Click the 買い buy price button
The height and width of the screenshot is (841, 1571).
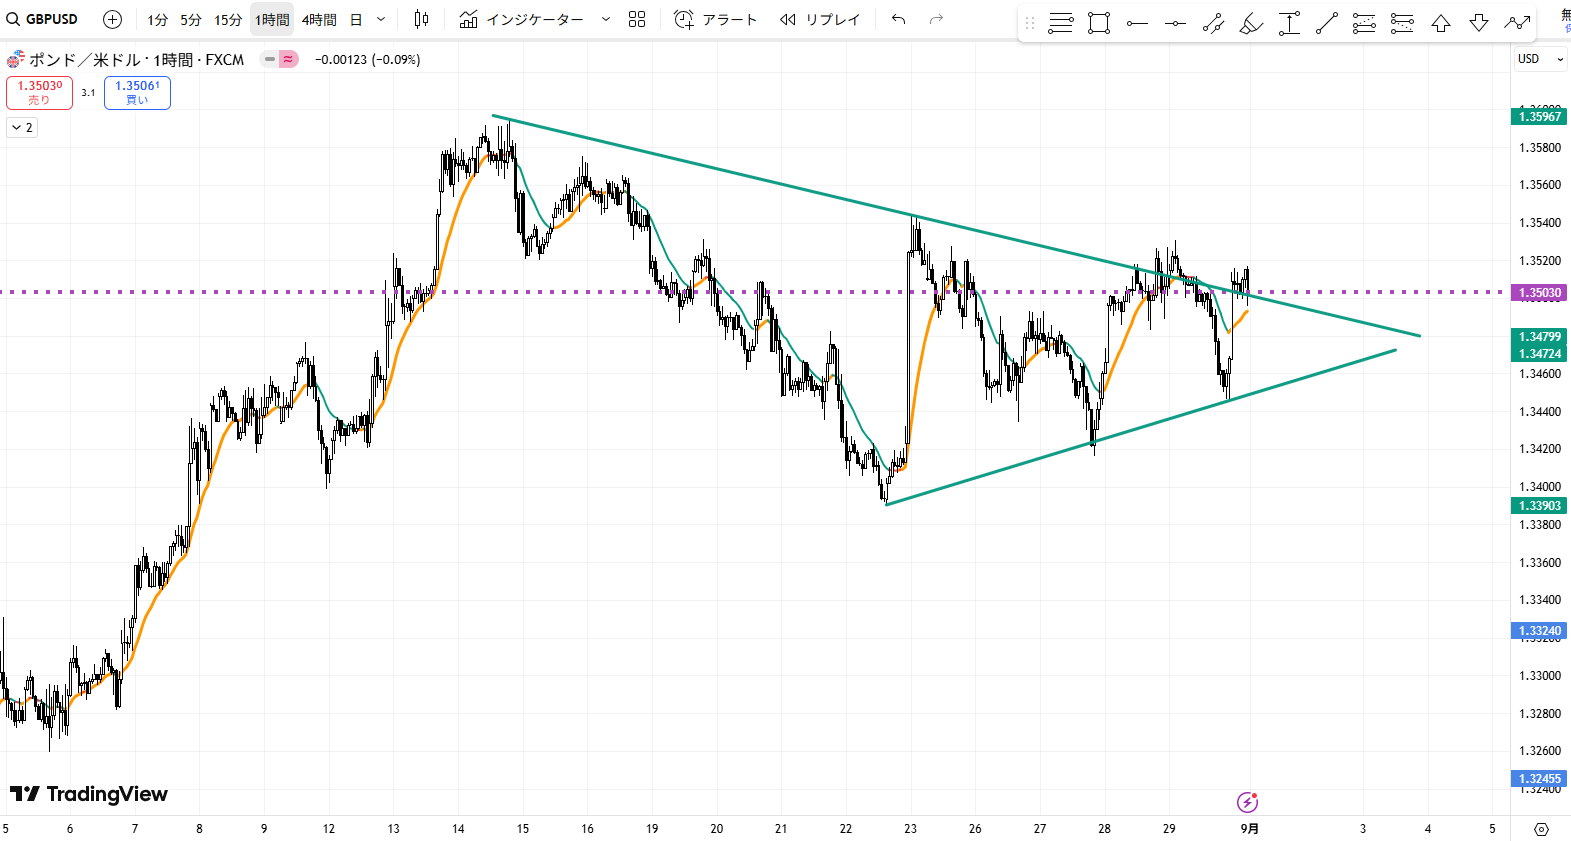click(137, 93)
